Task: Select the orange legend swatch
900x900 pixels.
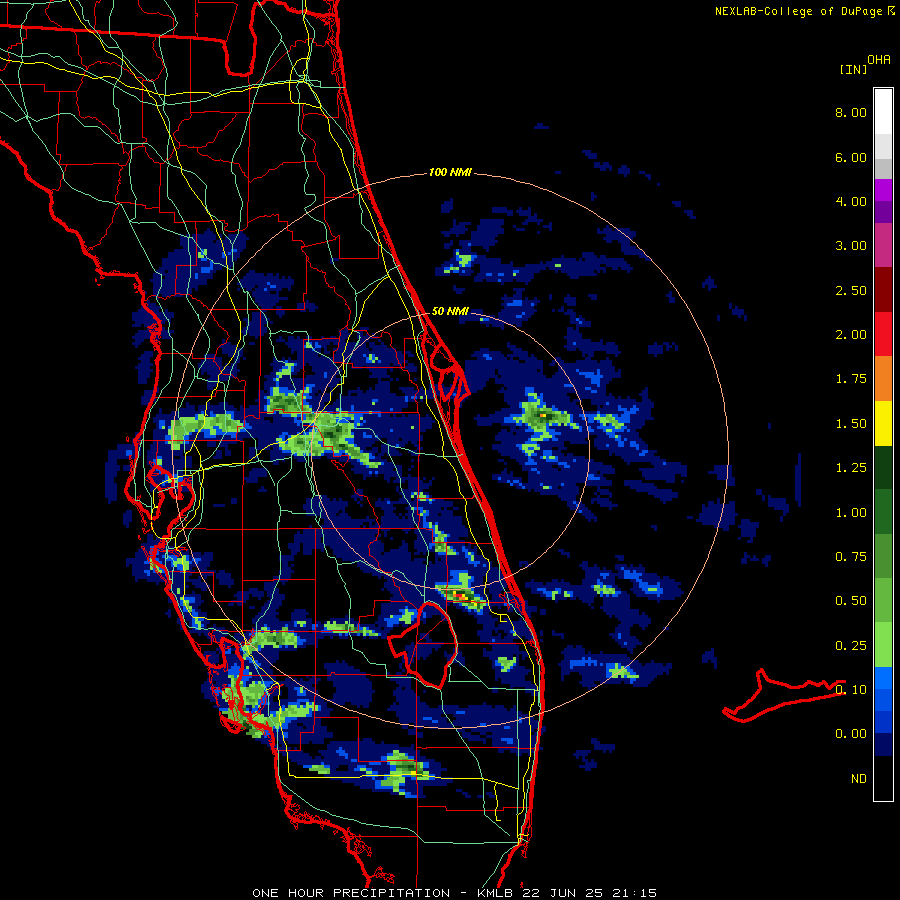Action: [x=883, y=379]
